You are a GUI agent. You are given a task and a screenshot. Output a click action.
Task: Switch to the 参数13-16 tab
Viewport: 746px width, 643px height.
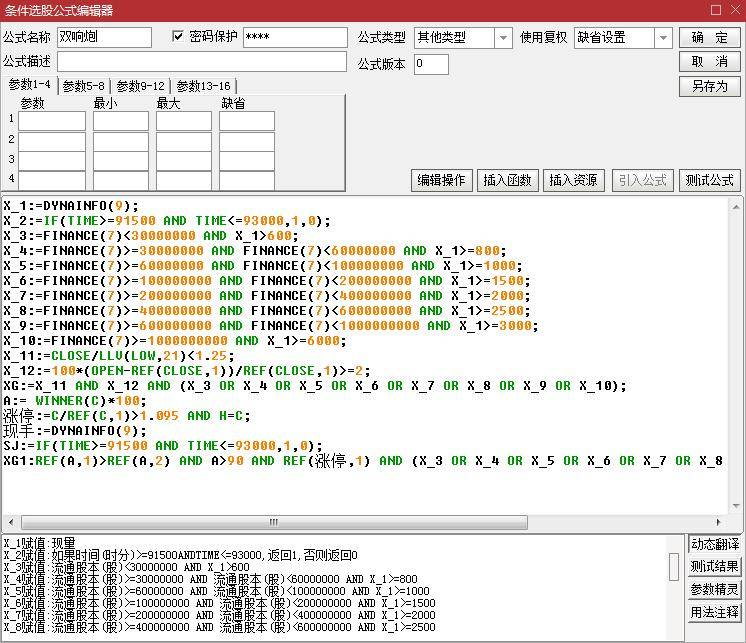tap(203, 86)
